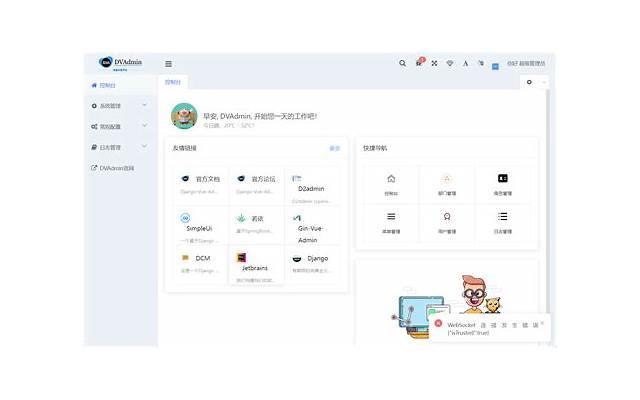
Task: Click the Django logo icon
Action: pyautogui.click(x=297, y=258)
